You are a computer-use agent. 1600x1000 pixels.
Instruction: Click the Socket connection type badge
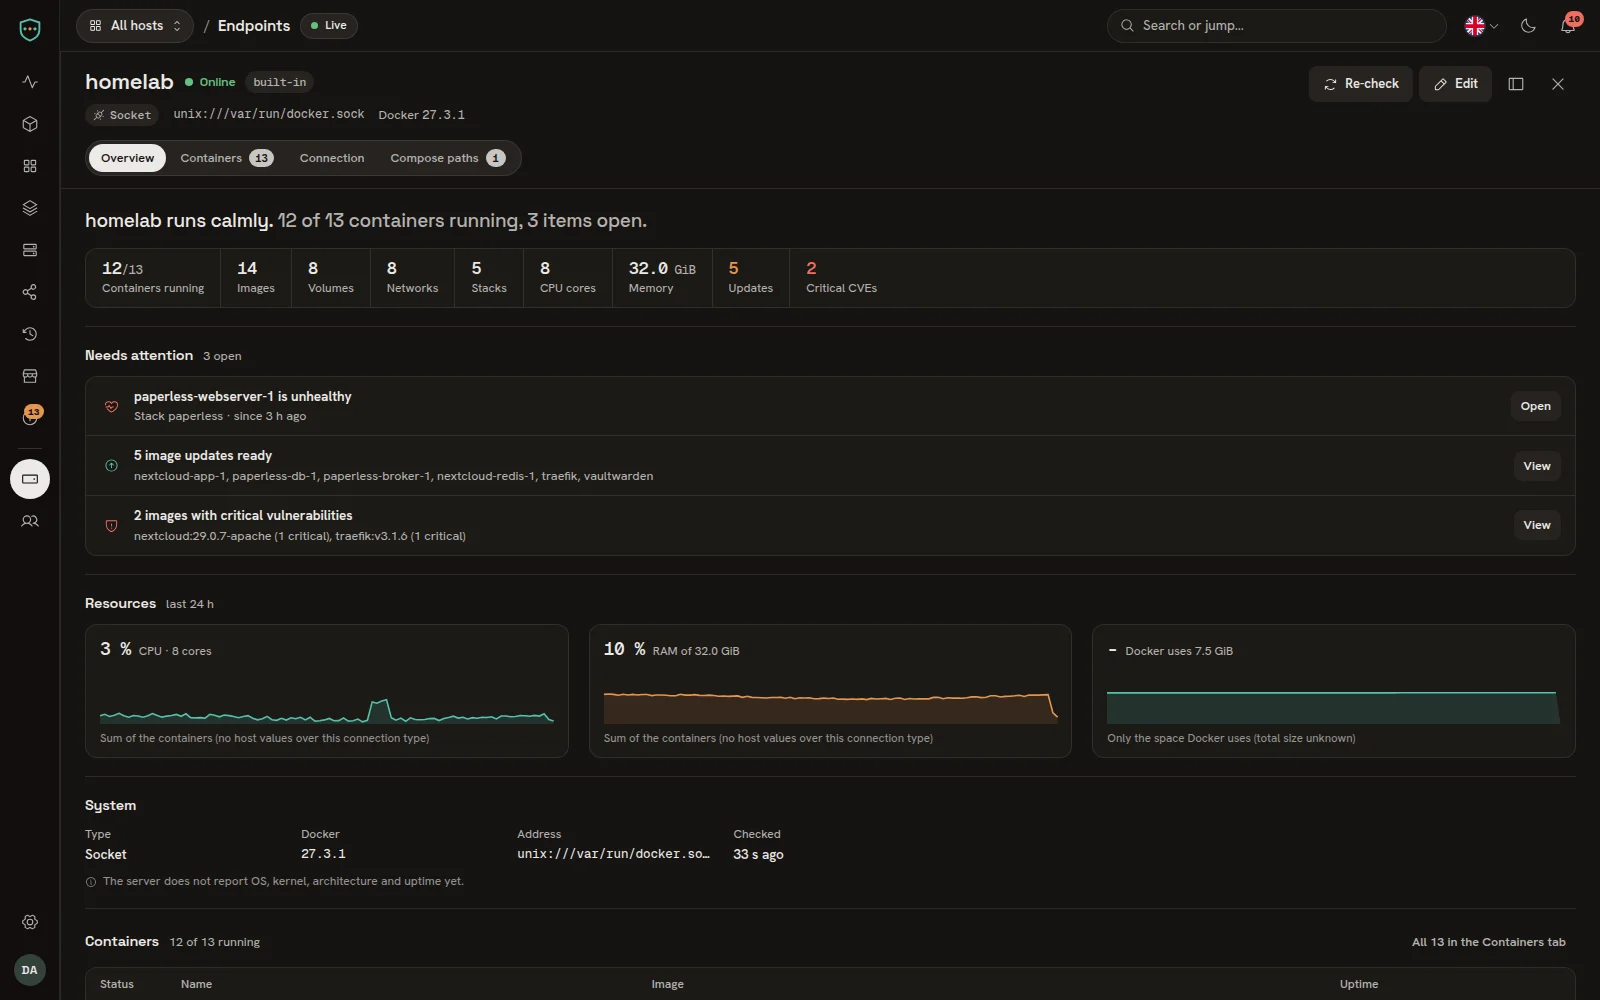(x=122, y=115)
